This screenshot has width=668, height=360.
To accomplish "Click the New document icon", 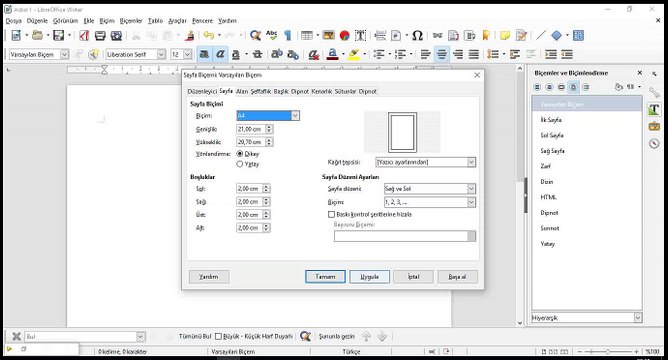I will (x=16, y=36).
